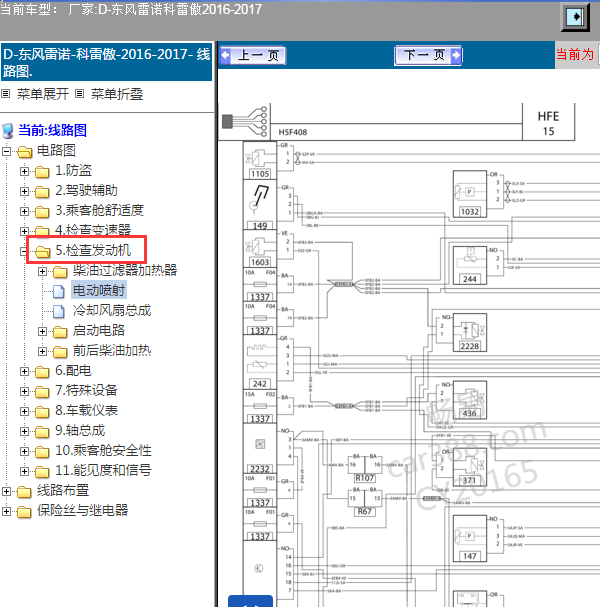Image resolution: width=600 pixels, height=607 pixels.
Task: Open the 当前:线路图 link
Action: coord(52,130)
